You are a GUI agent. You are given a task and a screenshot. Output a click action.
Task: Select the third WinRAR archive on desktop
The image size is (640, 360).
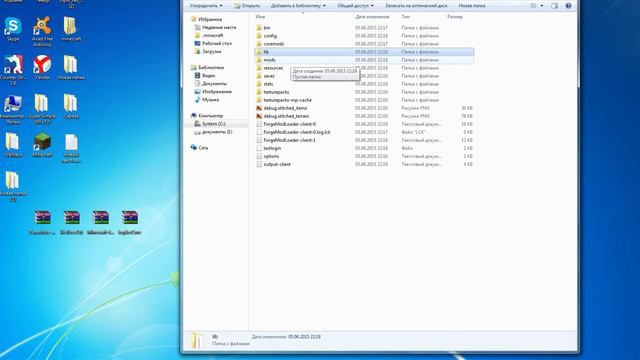click(x=100, y=222)
